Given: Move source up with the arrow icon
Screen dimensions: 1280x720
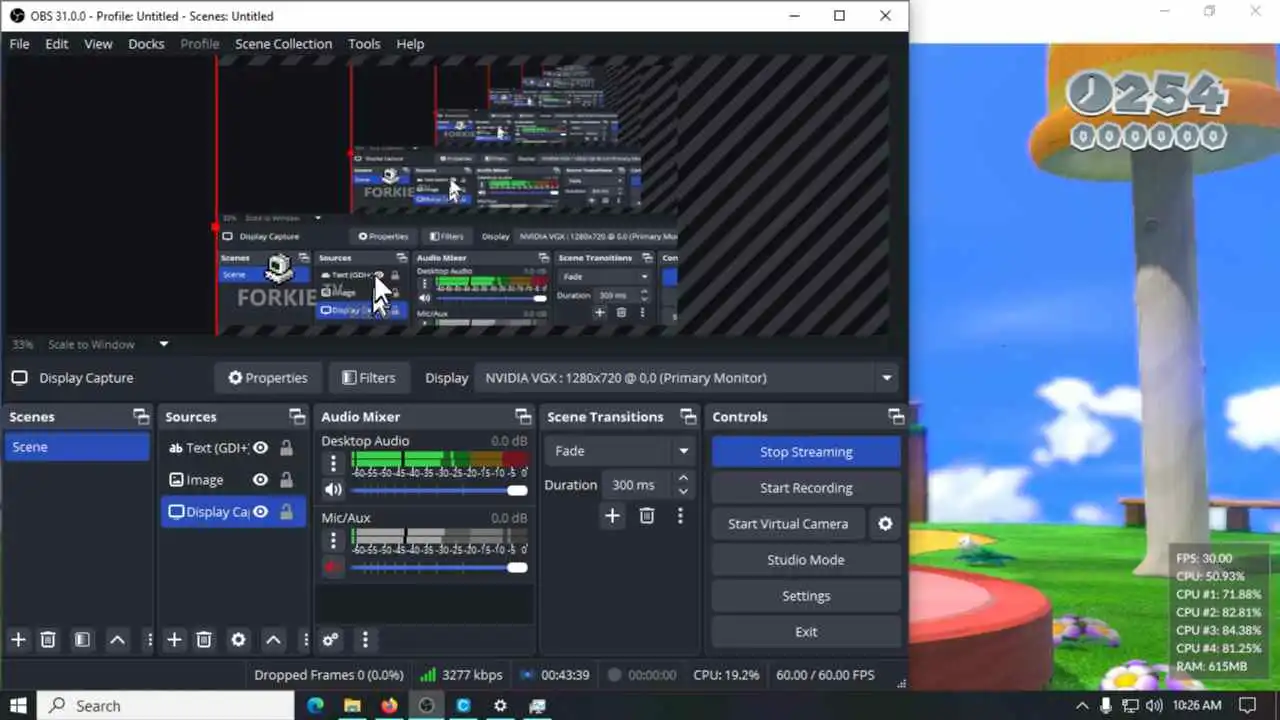Looking at the screenshot, I should click(x=273, y=640).
